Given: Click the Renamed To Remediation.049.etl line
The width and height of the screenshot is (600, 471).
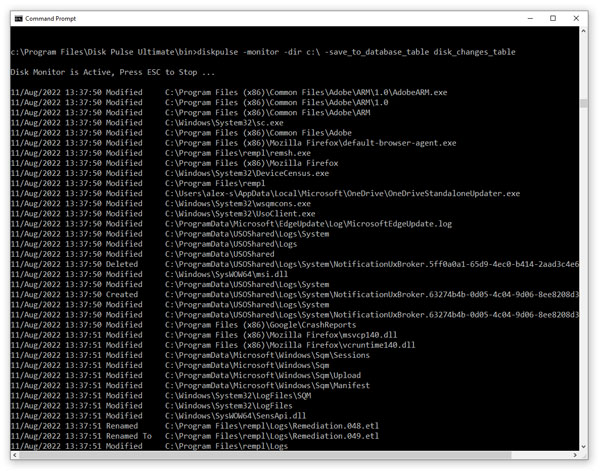Looking at the screenshot, I should click(x=195, y=436).
